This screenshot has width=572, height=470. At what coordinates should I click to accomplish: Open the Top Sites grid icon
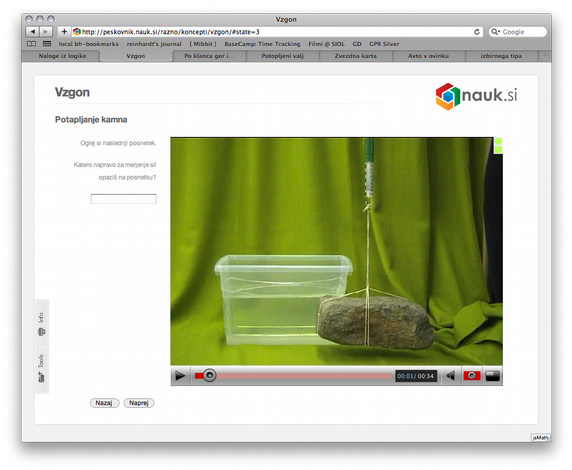click(x=47, y=44)
